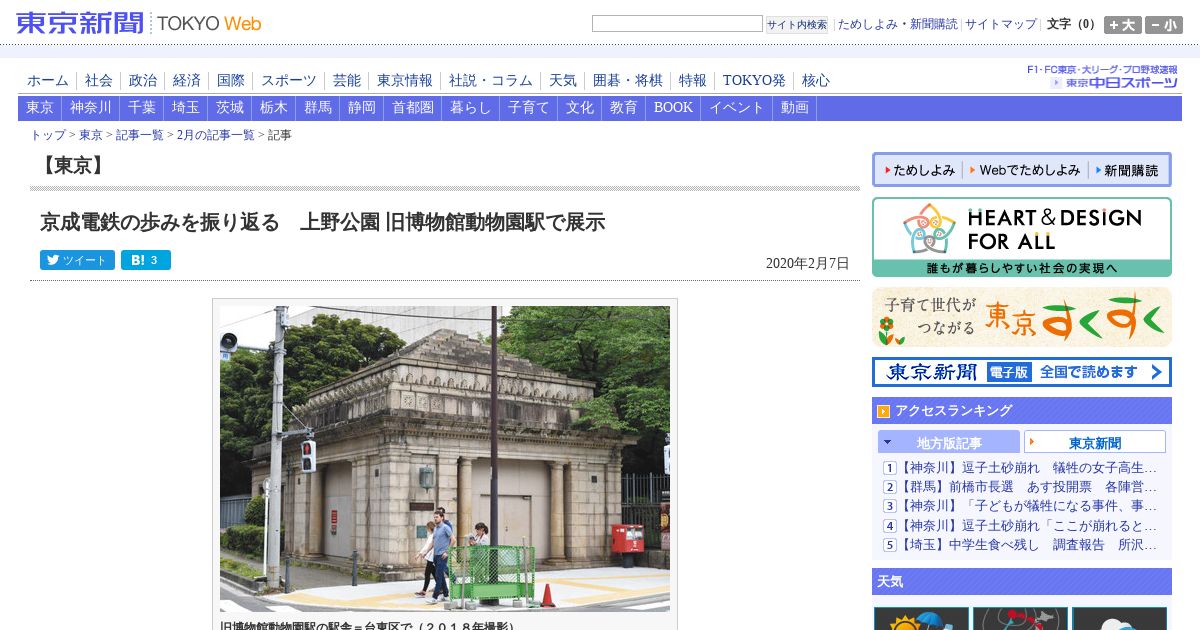Screen dimensions: 1200x630
Task: Open the 囲碁・将棋 section
Action: pyautogui.click(x=628, y=81)
